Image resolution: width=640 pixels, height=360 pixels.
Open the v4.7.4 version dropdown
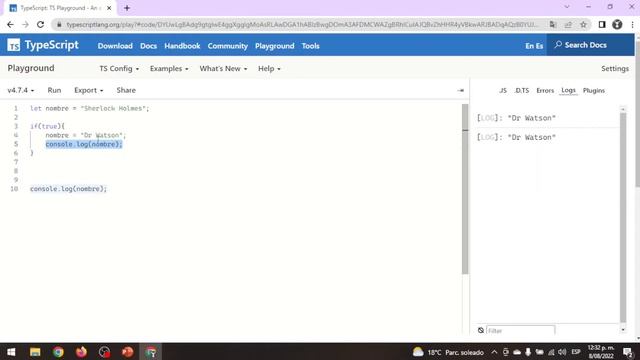coord(21,90)
